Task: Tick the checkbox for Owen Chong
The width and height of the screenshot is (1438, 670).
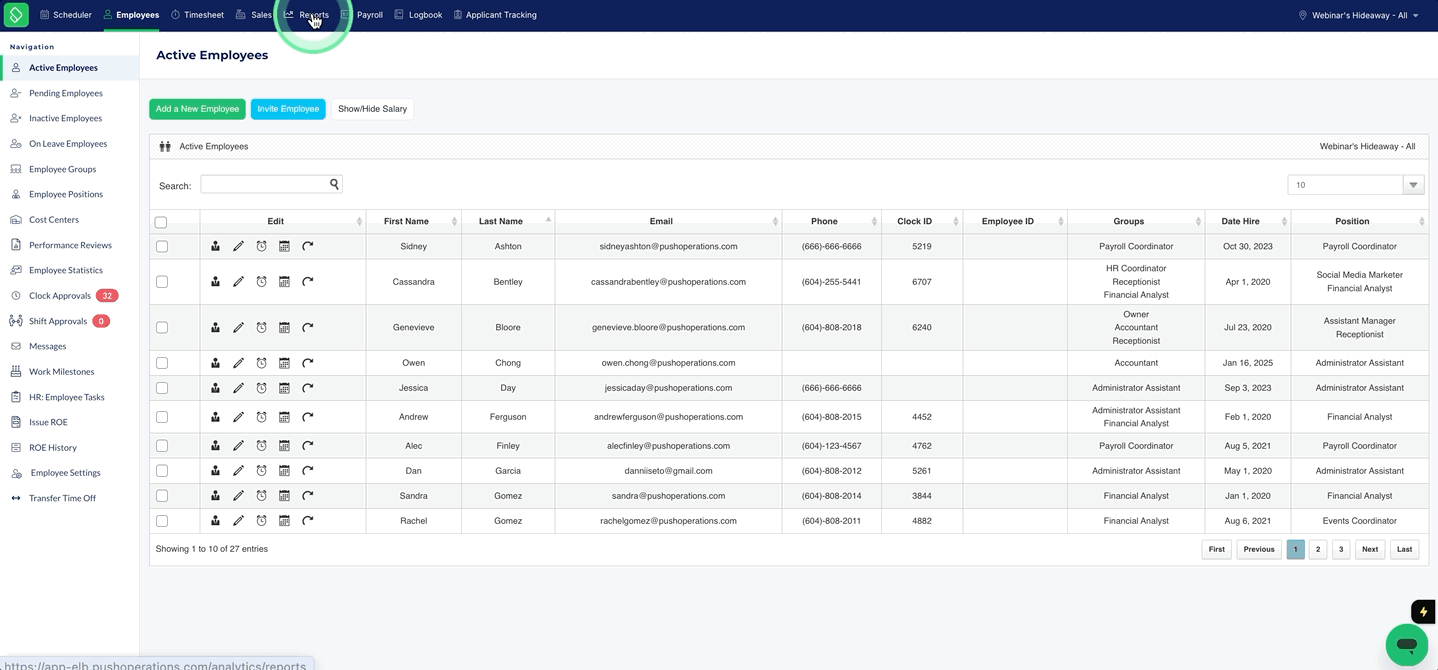Action: 162,363
